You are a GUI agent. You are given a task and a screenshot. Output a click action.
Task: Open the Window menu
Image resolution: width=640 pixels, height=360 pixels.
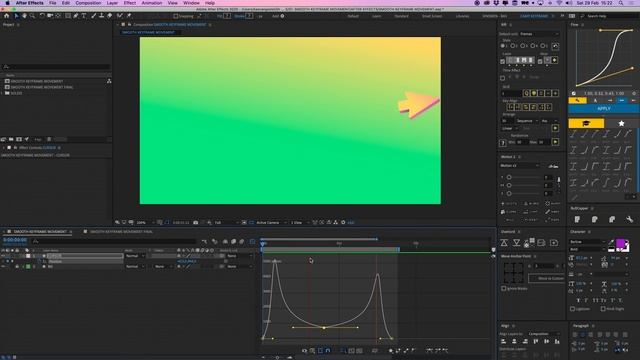pyautogui.click(x=191, y=3)
